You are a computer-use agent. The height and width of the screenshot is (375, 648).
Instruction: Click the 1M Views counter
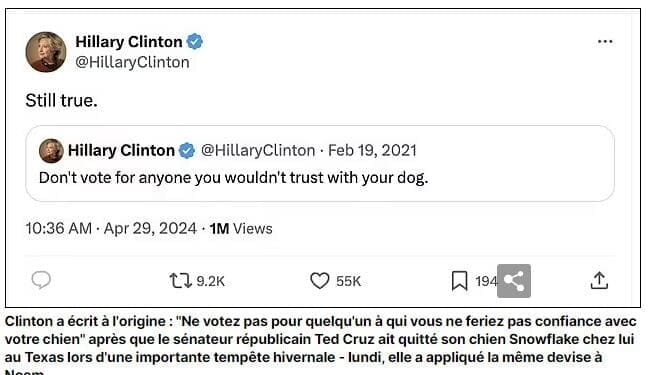coord(241,229)
